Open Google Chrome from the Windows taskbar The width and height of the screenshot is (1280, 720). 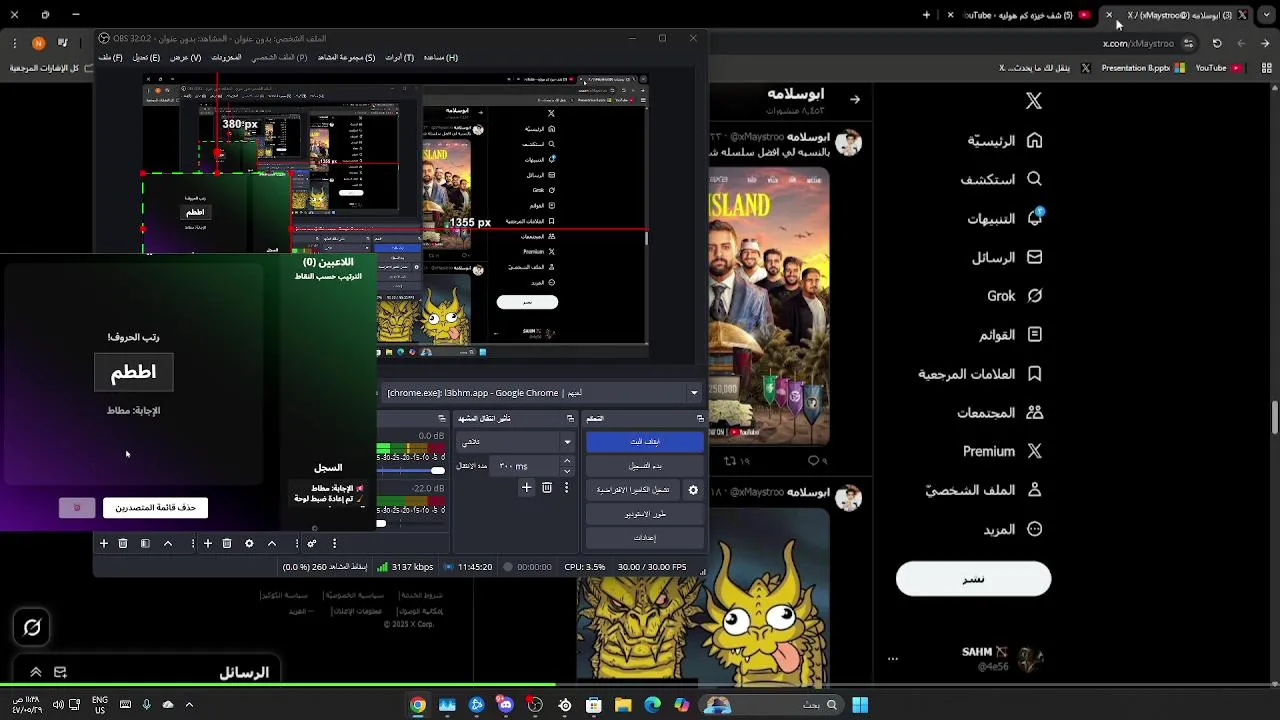coord(418,705)
